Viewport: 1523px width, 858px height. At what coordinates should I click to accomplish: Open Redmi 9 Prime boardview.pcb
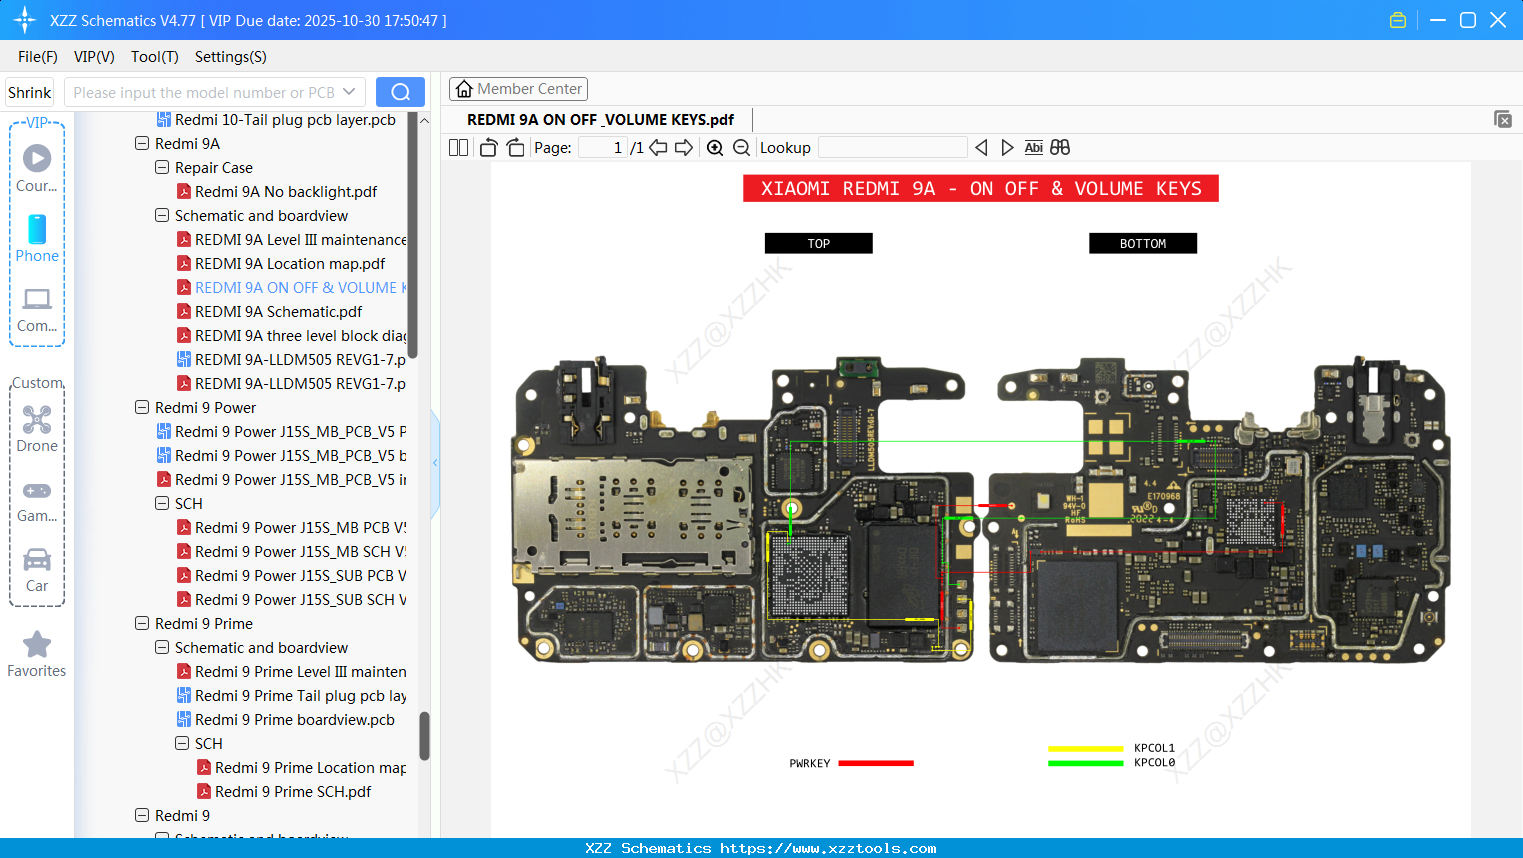click(295, 720)
